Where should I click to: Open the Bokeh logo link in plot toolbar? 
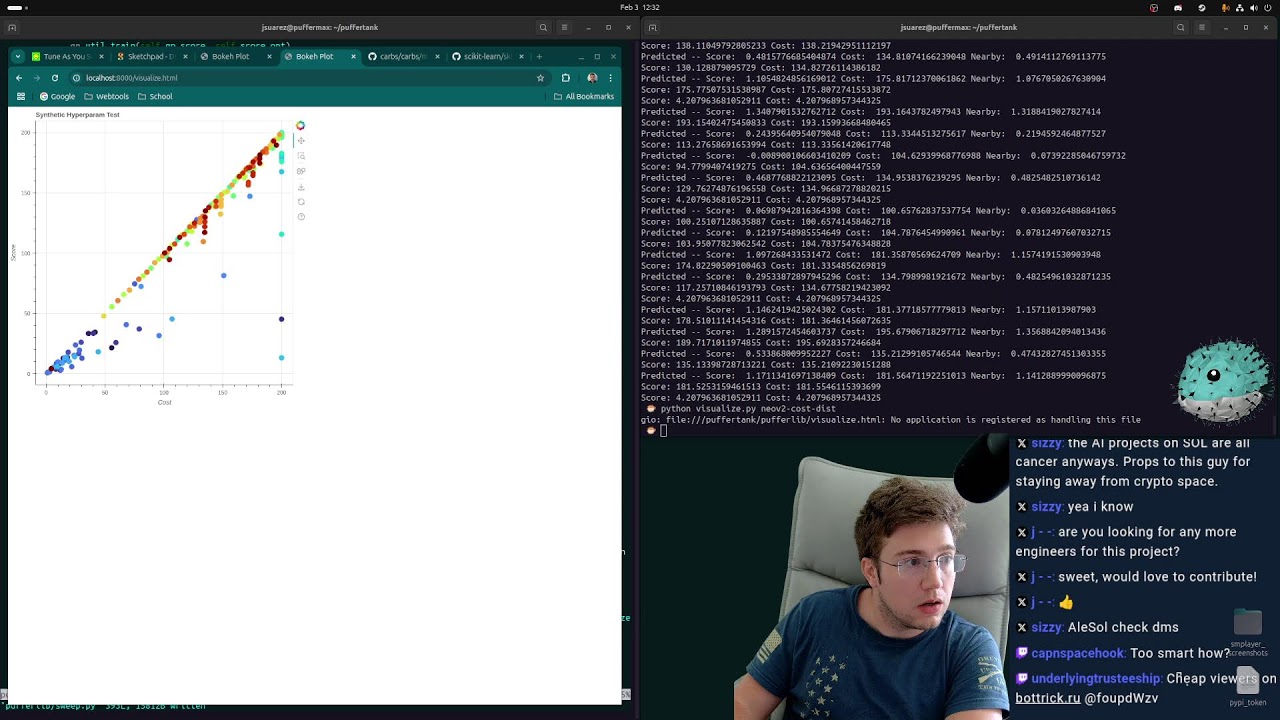point(300,125)
